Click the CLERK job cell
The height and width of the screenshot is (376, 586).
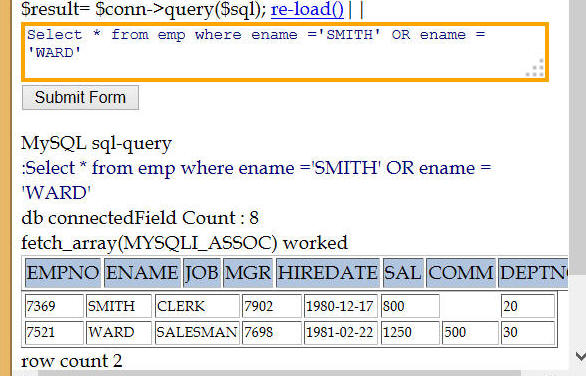point(197,306)
